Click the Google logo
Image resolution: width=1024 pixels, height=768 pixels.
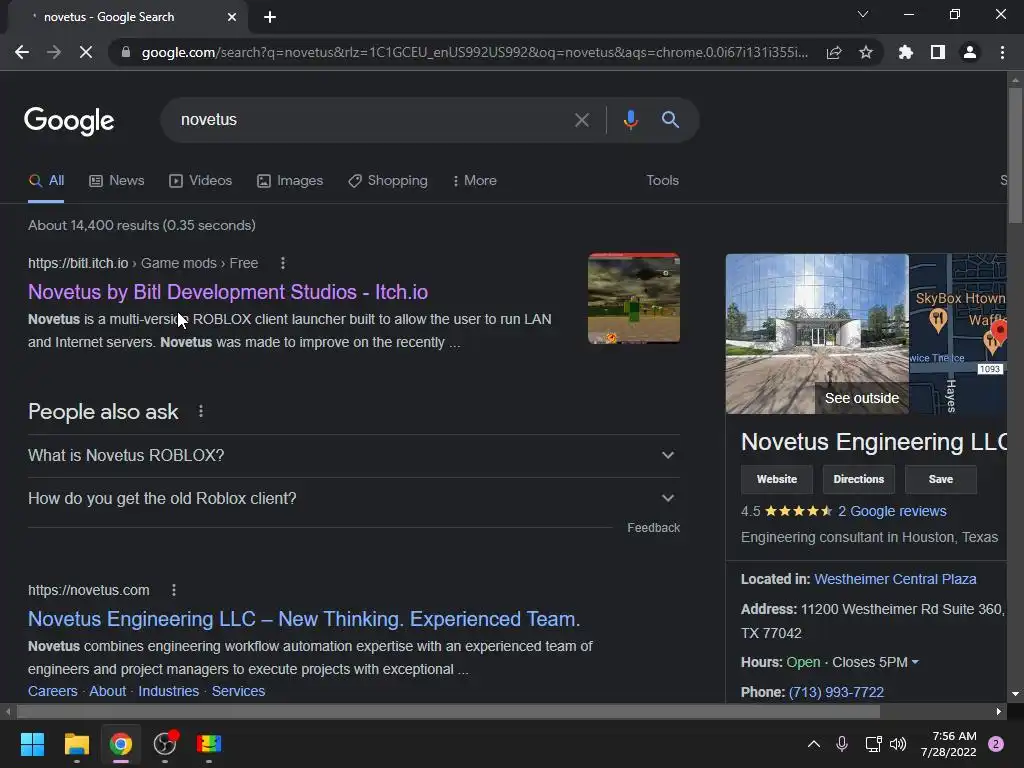point(69,120)
